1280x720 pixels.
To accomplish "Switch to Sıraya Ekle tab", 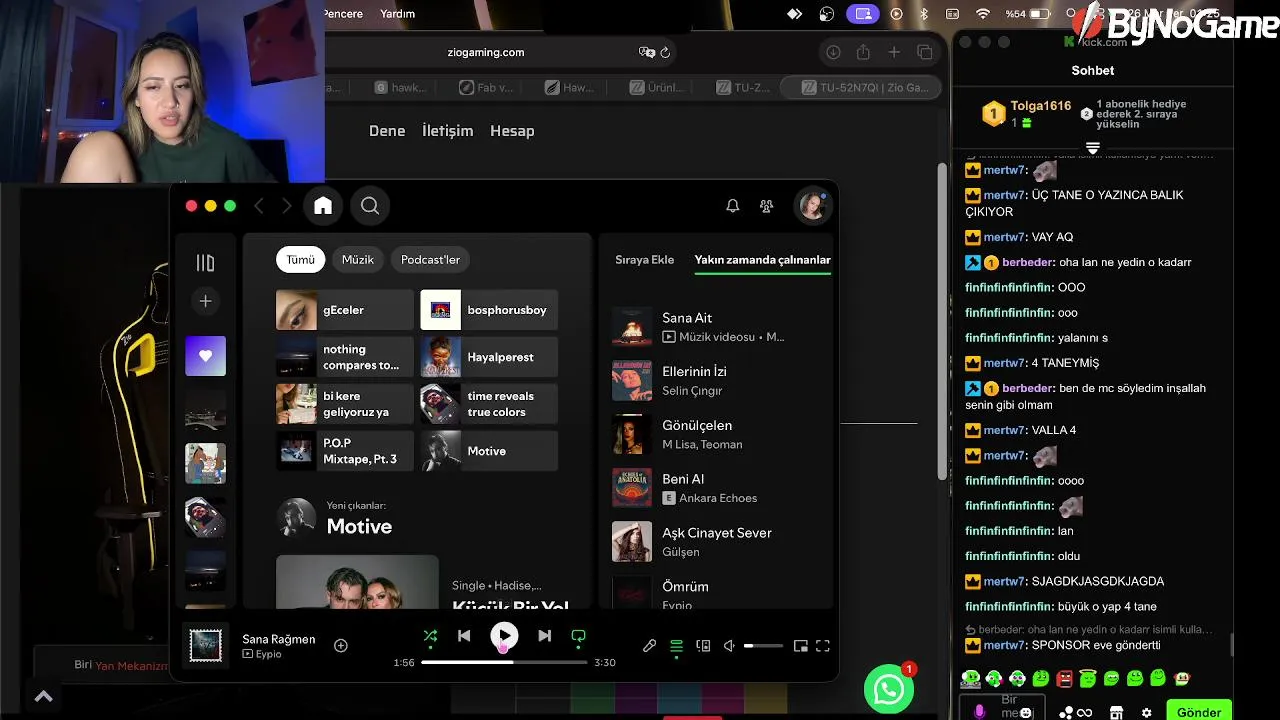I will [x=644, y=260].
